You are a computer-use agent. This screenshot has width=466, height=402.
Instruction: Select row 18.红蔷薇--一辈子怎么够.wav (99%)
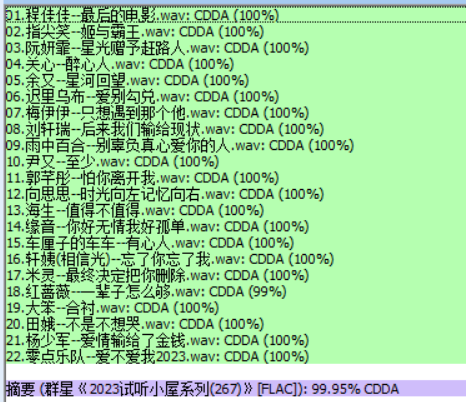pos(236,292)
